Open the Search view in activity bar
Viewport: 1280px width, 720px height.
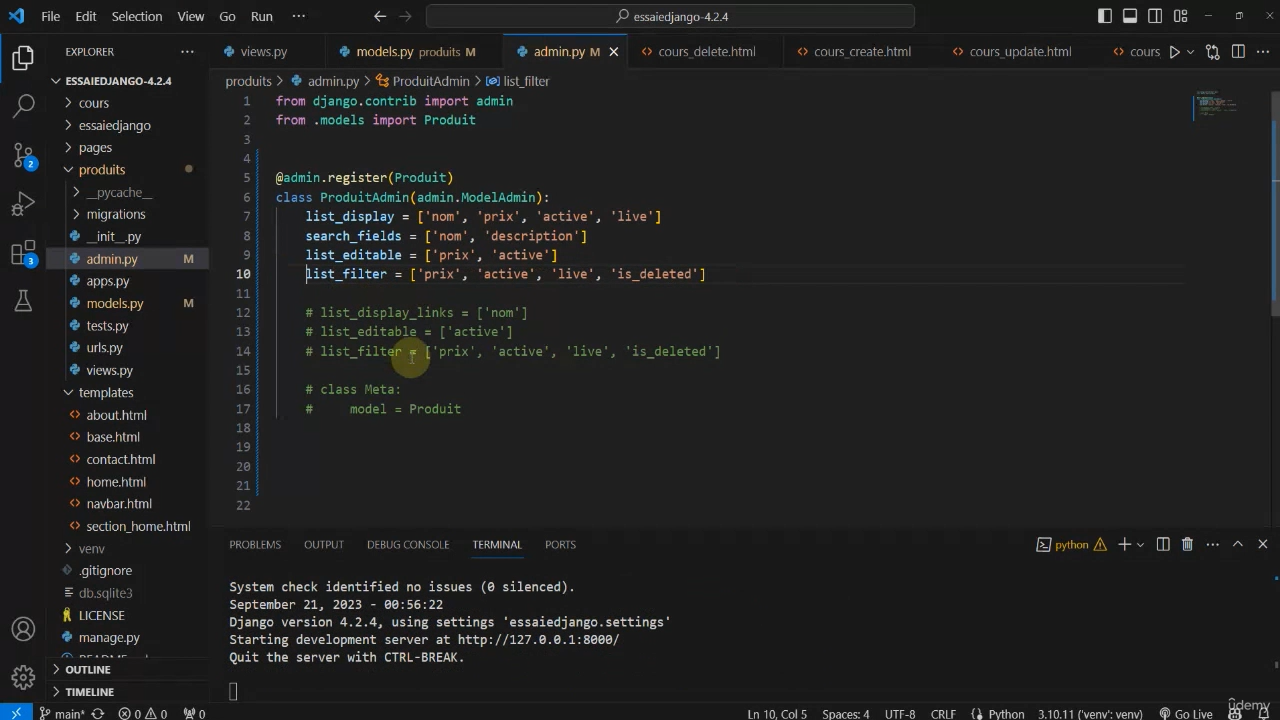click(24, 105)
